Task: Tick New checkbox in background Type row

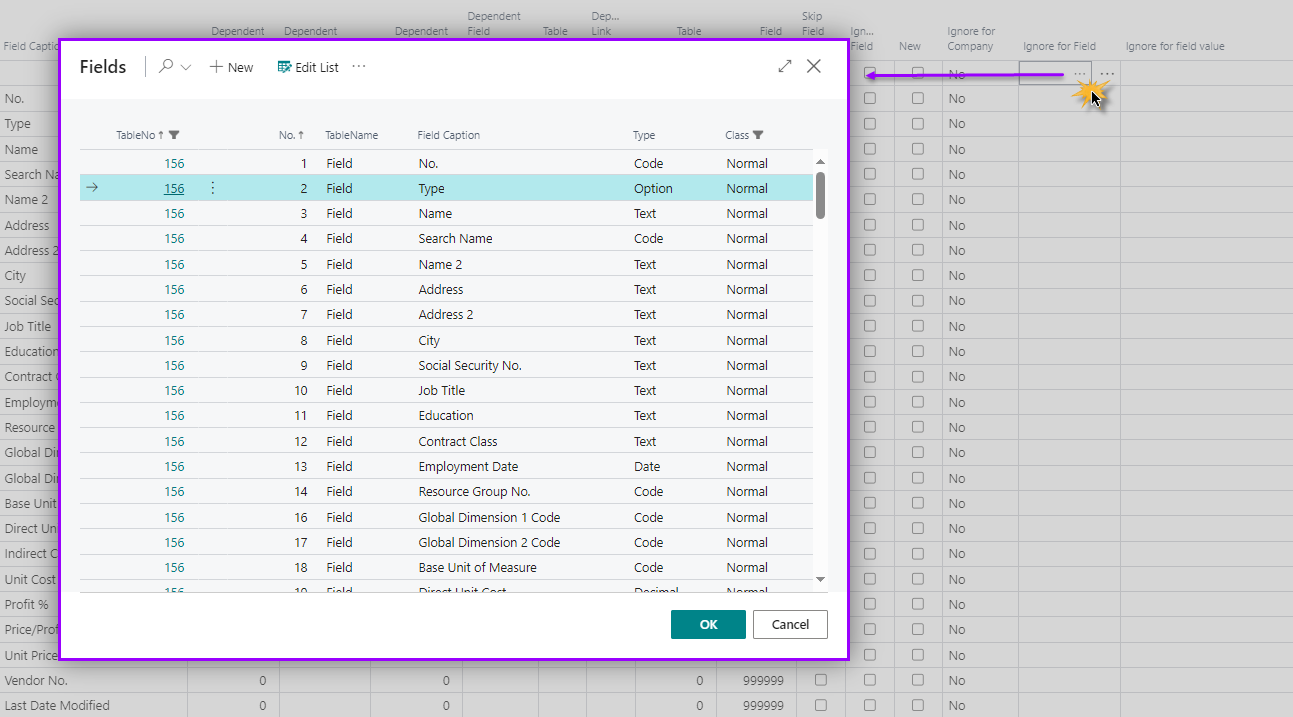Action: click(x=918, y=124)
